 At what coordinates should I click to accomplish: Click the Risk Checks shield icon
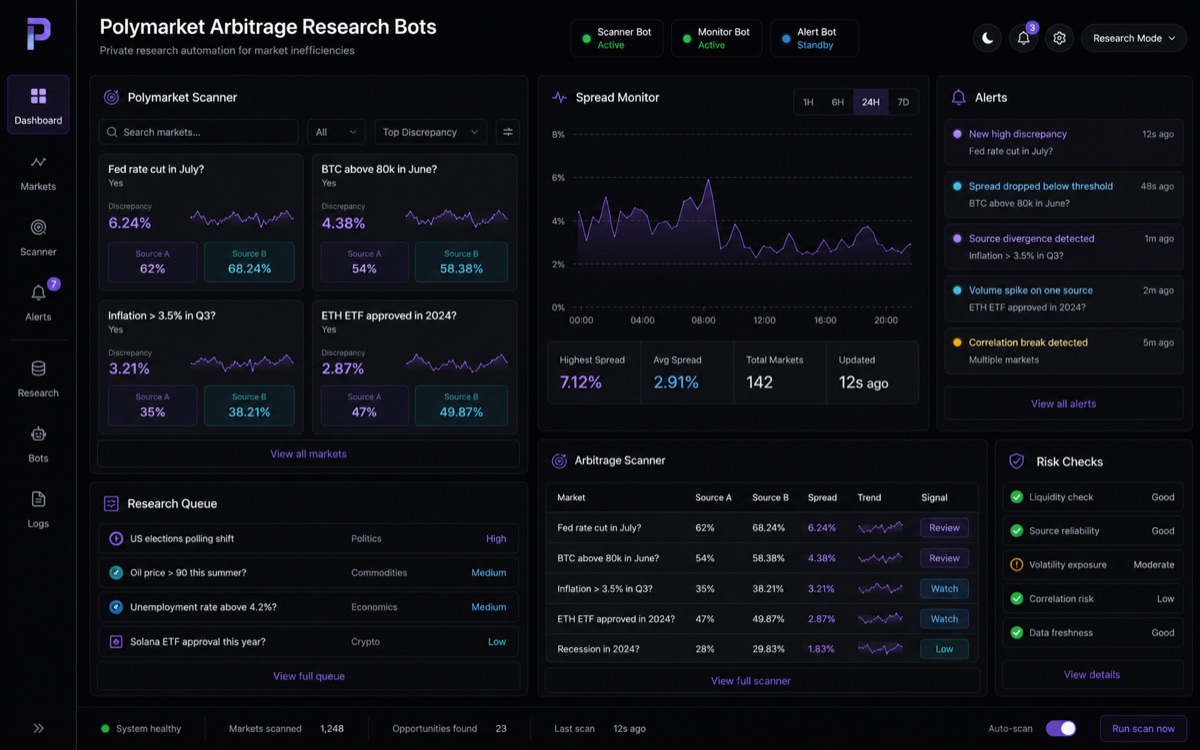click(x=1017, y=462)
